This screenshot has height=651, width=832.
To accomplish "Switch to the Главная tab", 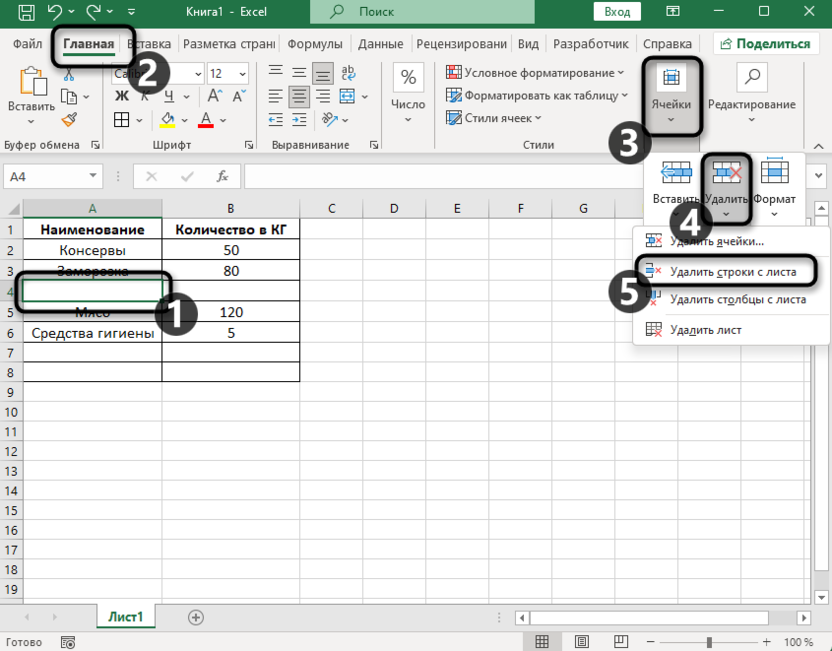I will 89,44.
